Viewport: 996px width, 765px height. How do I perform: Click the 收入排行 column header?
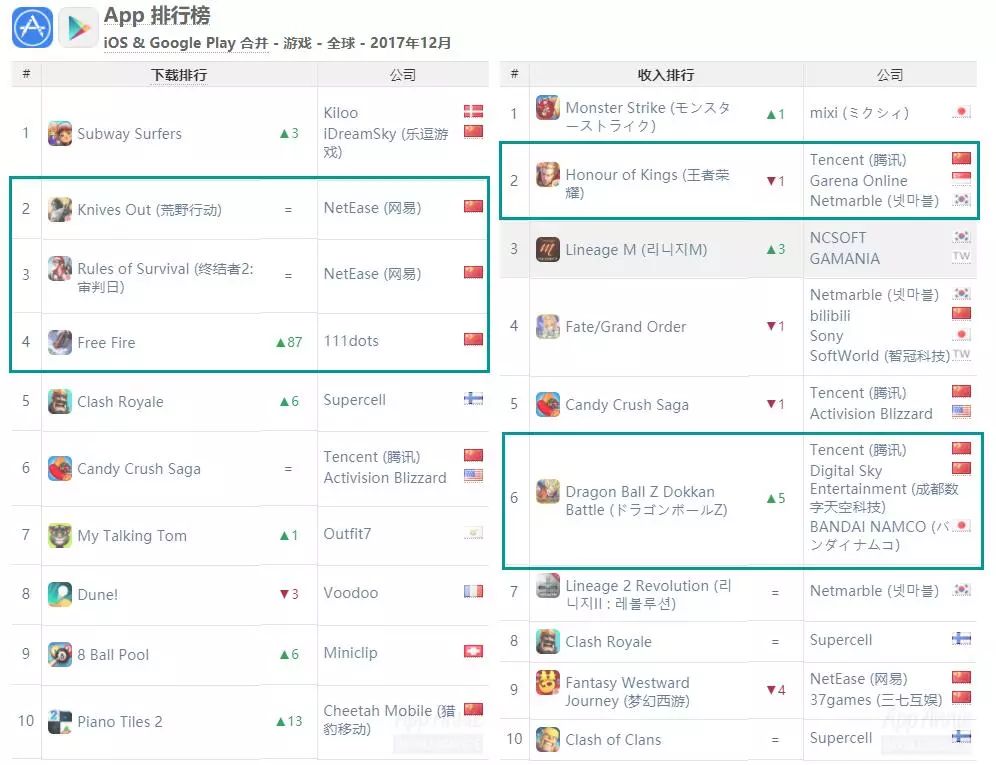[x=666, y=75]
